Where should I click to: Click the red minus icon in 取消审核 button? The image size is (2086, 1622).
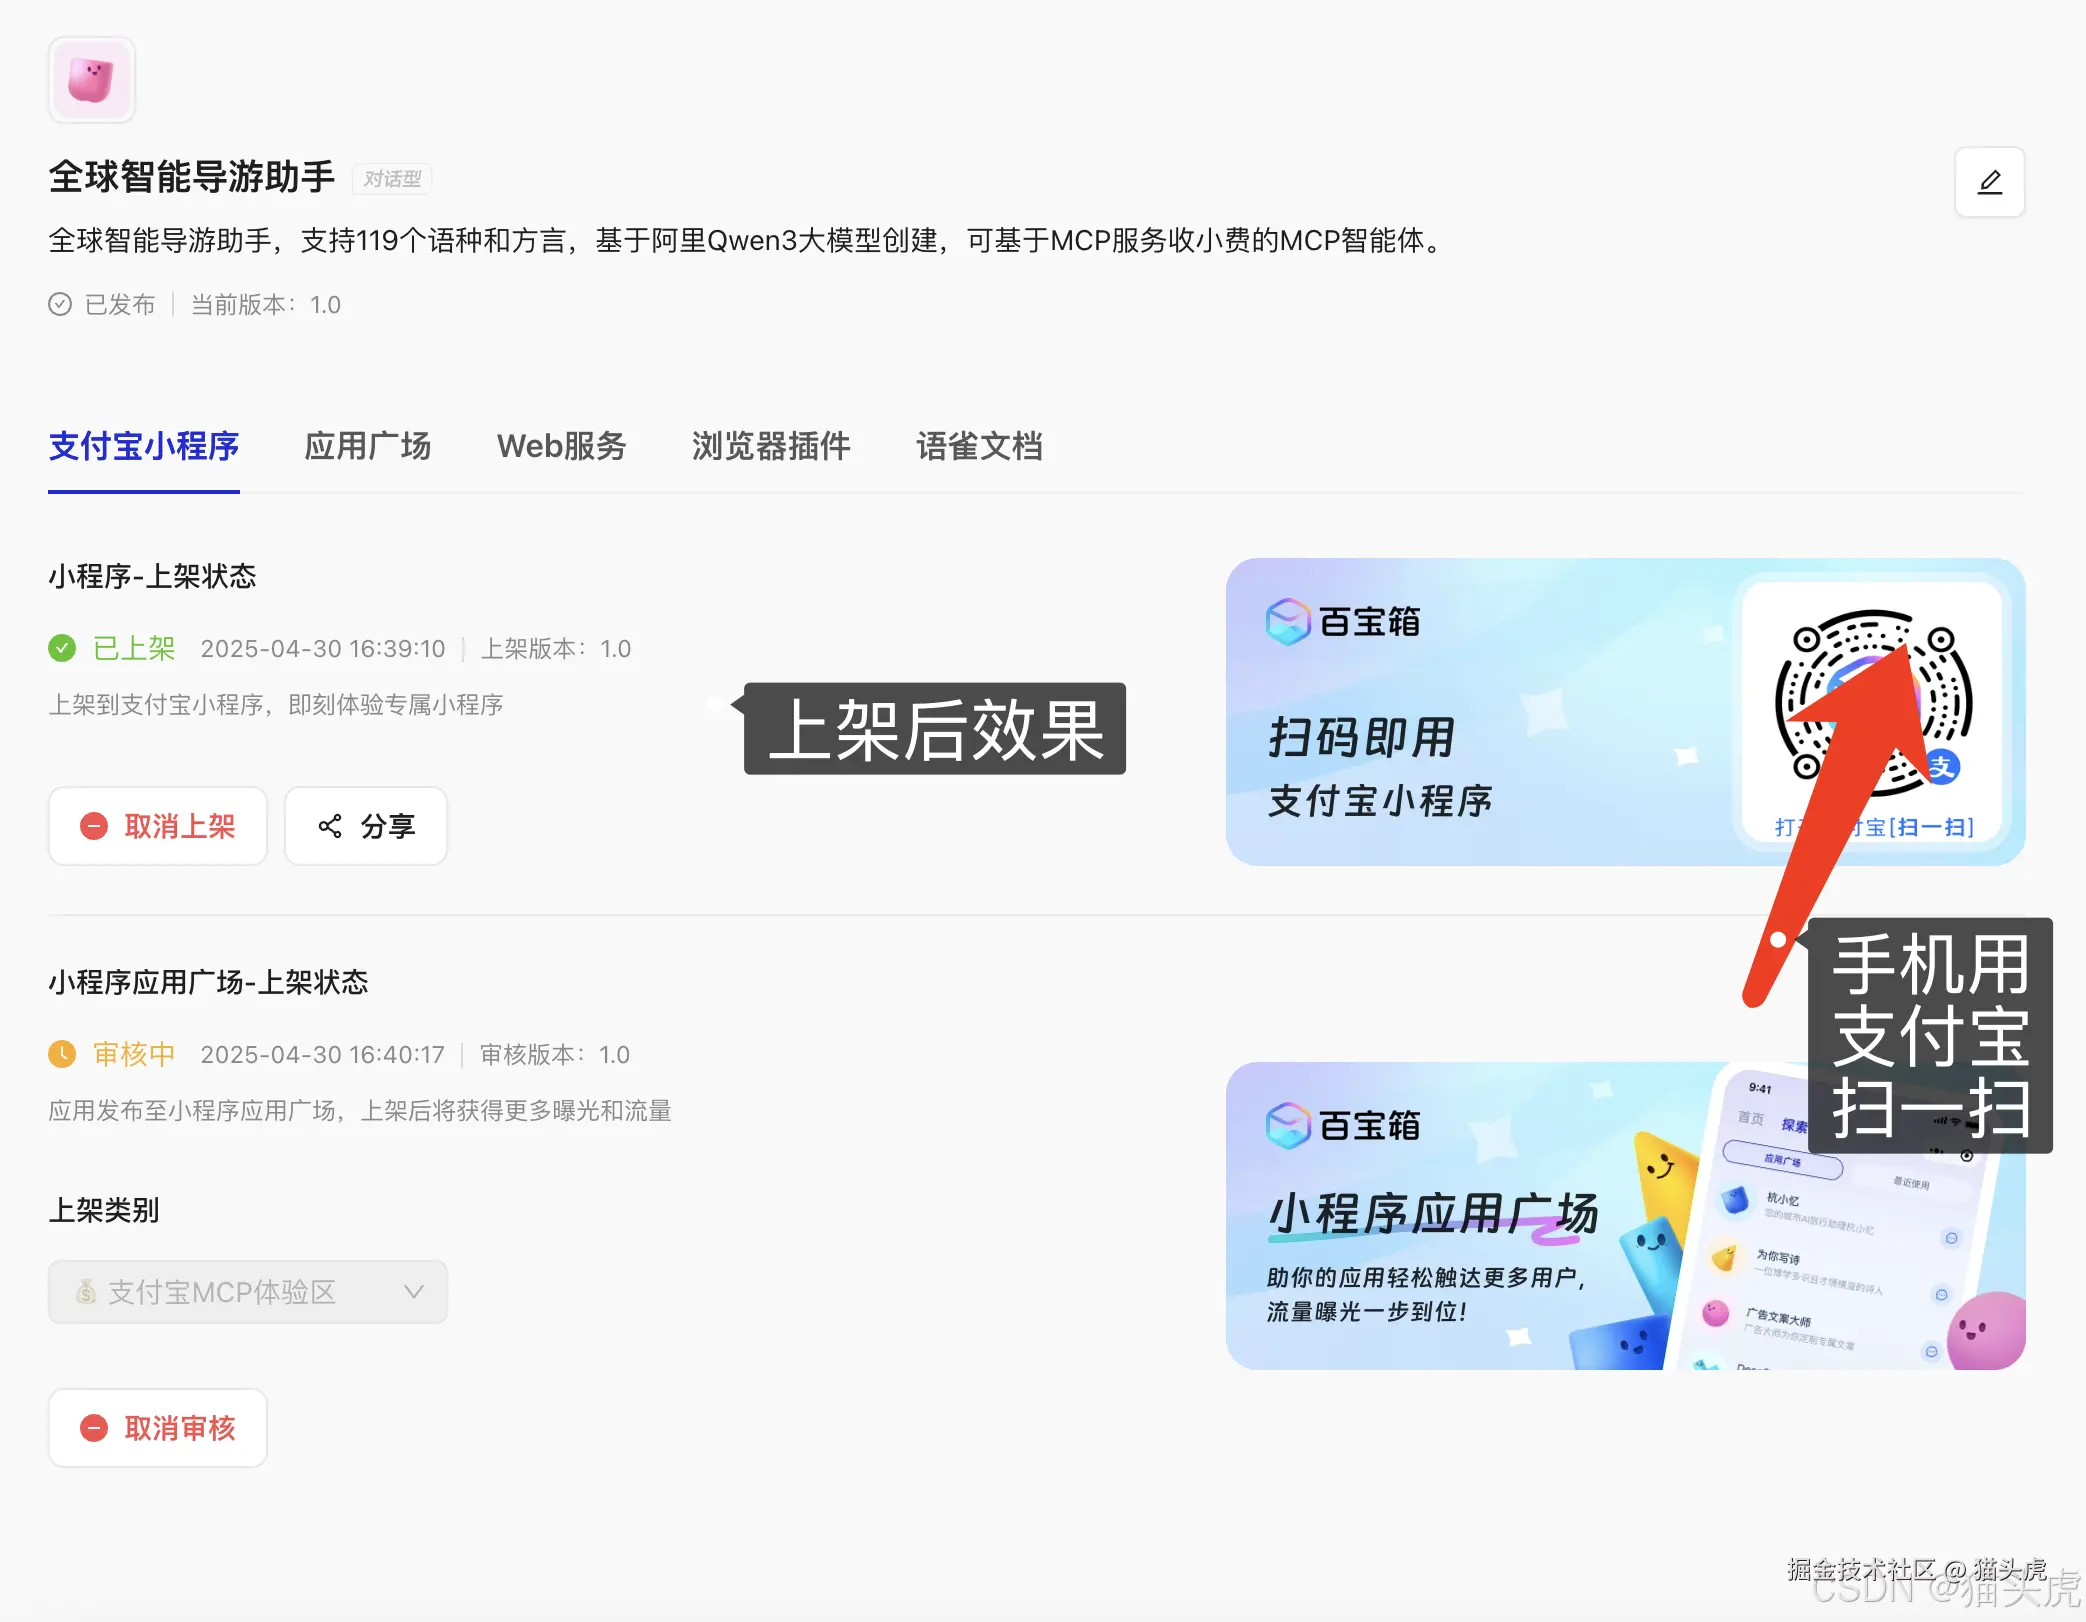pyautogui.click(x=95, y=1428)
